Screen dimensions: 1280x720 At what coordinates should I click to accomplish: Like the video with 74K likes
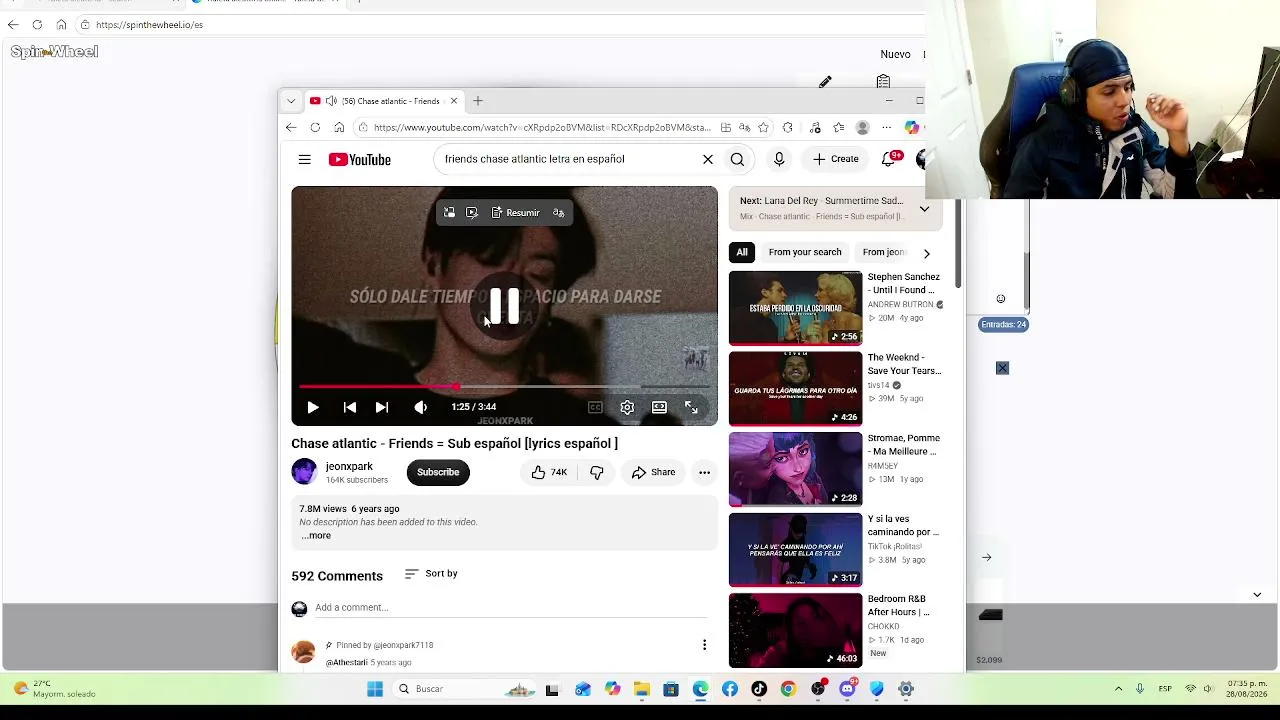pos(549,472)
